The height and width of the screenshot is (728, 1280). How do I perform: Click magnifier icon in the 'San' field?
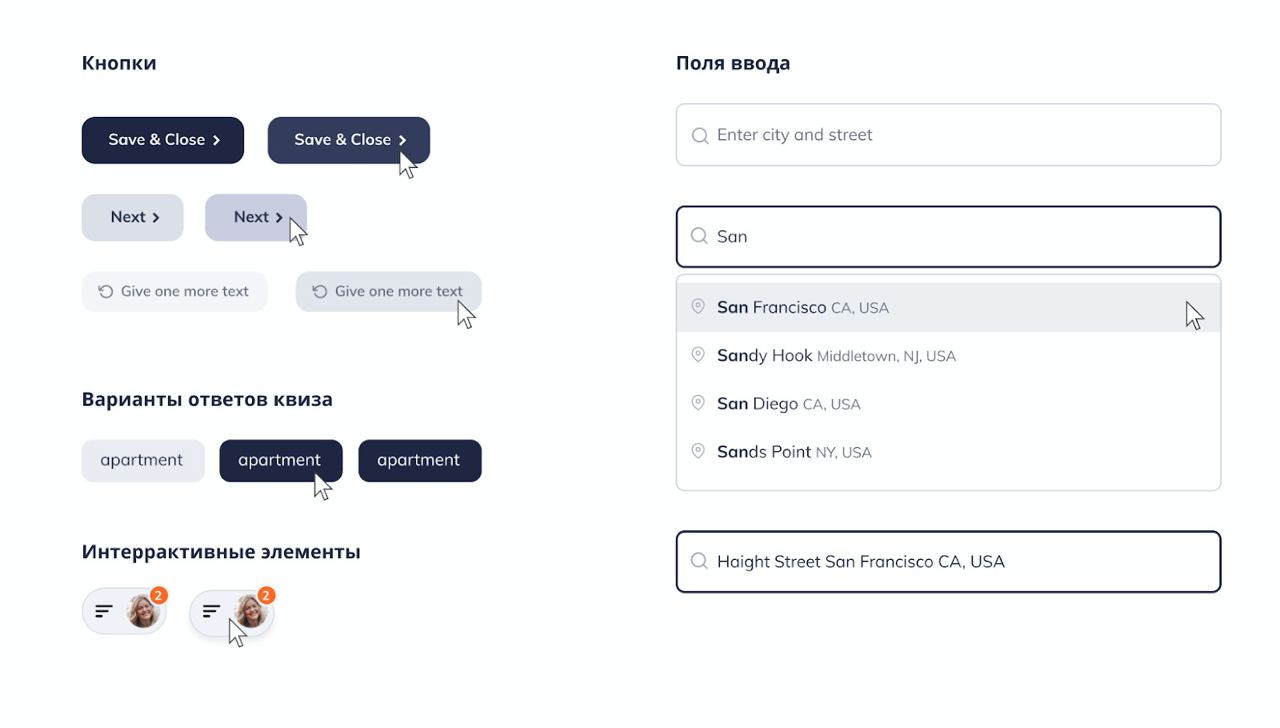[x=700, y=237]
